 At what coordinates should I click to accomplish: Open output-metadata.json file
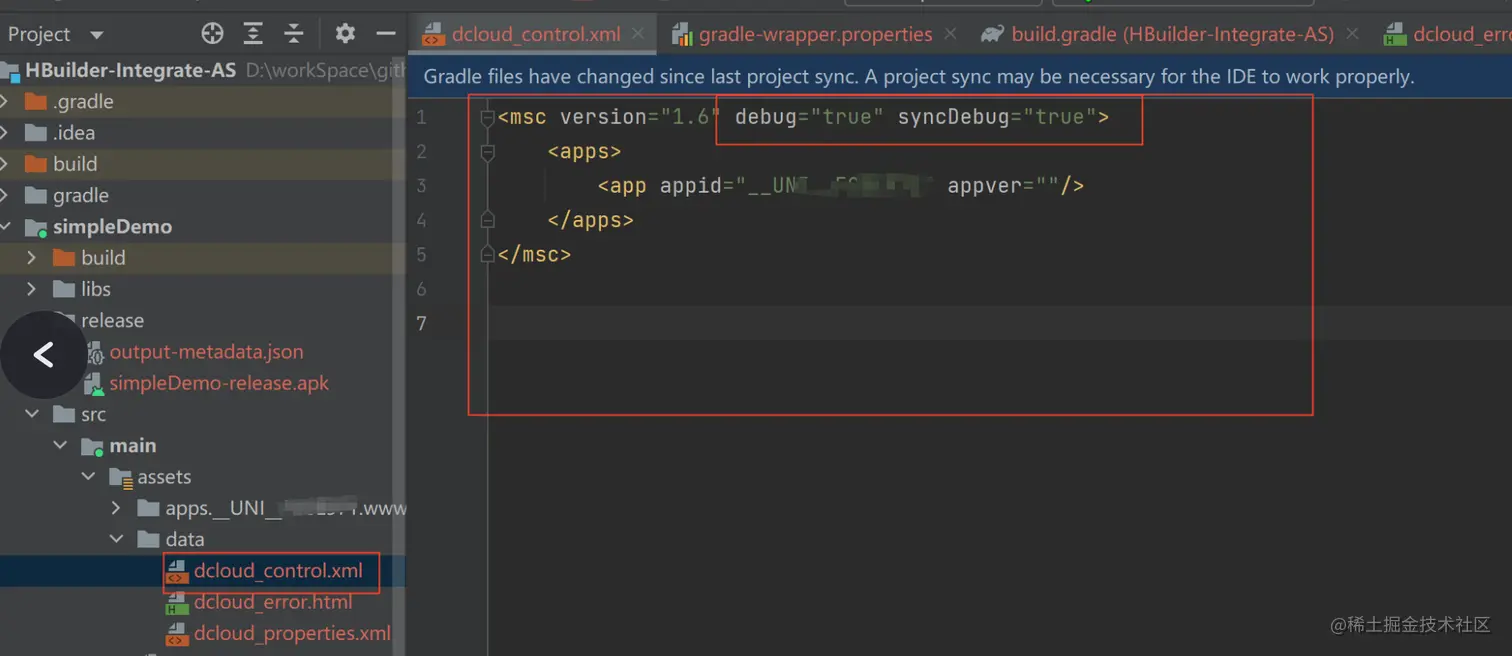[206, 352]
